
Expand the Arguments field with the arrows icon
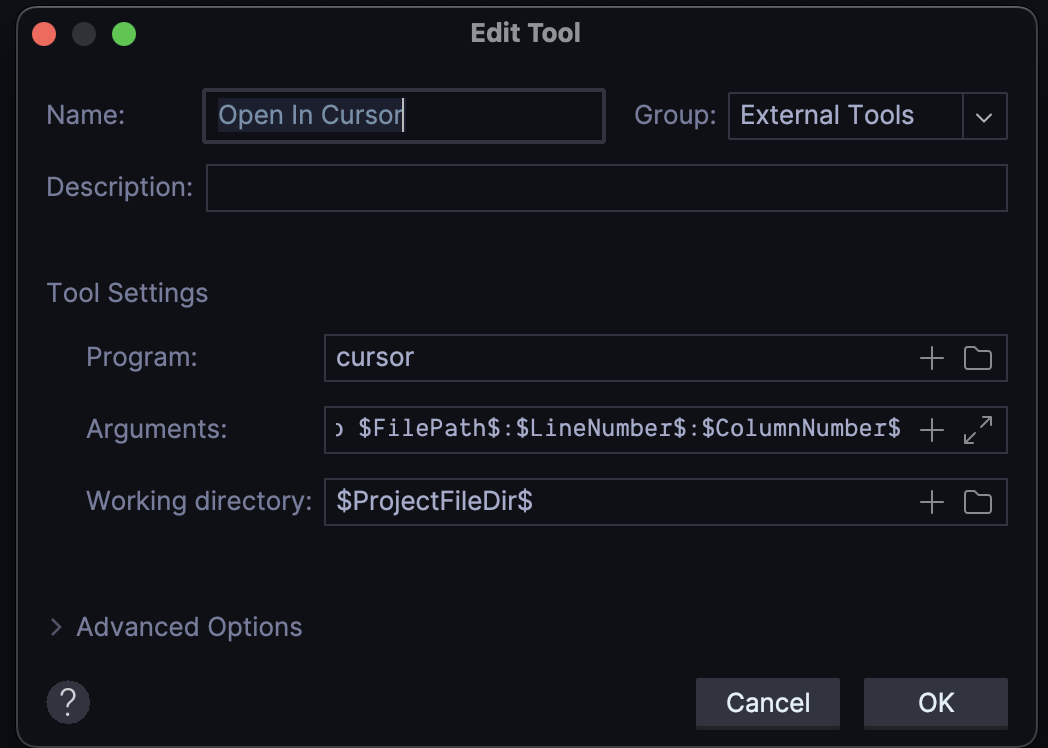coord(977,430)
